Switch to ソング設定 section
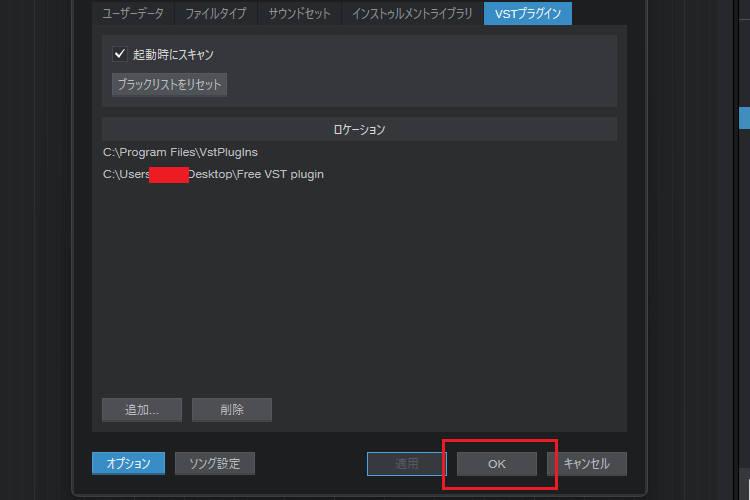Image resolution: width=750 pixels, height=500 pixels. click(215, 463)
